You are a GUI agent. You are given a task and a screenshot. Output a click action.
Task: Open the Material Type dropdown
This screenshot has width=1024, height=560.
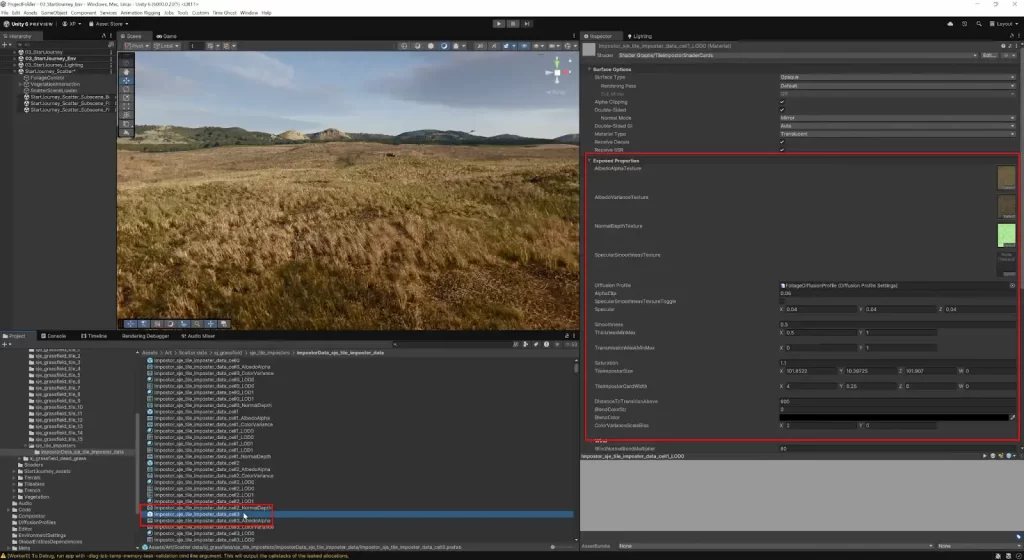897,134
